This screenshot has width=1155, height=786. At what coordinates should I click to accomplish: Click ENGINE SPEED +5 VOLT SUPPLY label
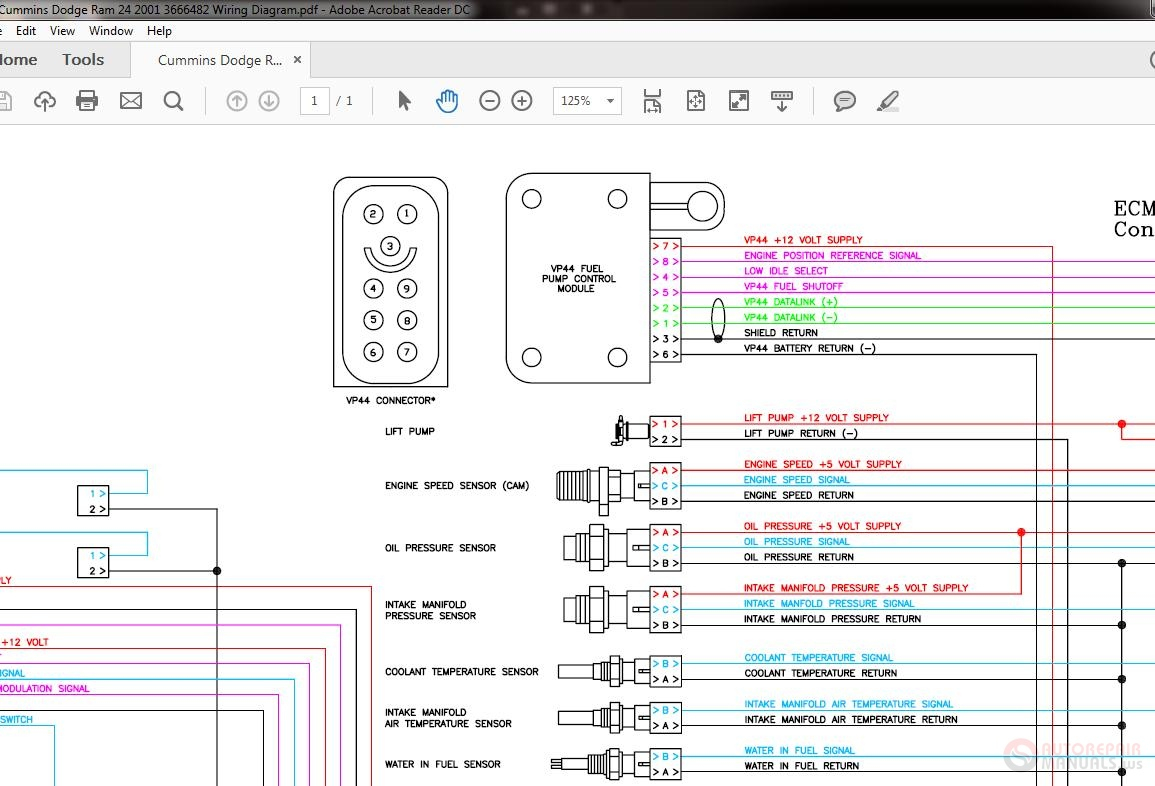pos(823,465)
